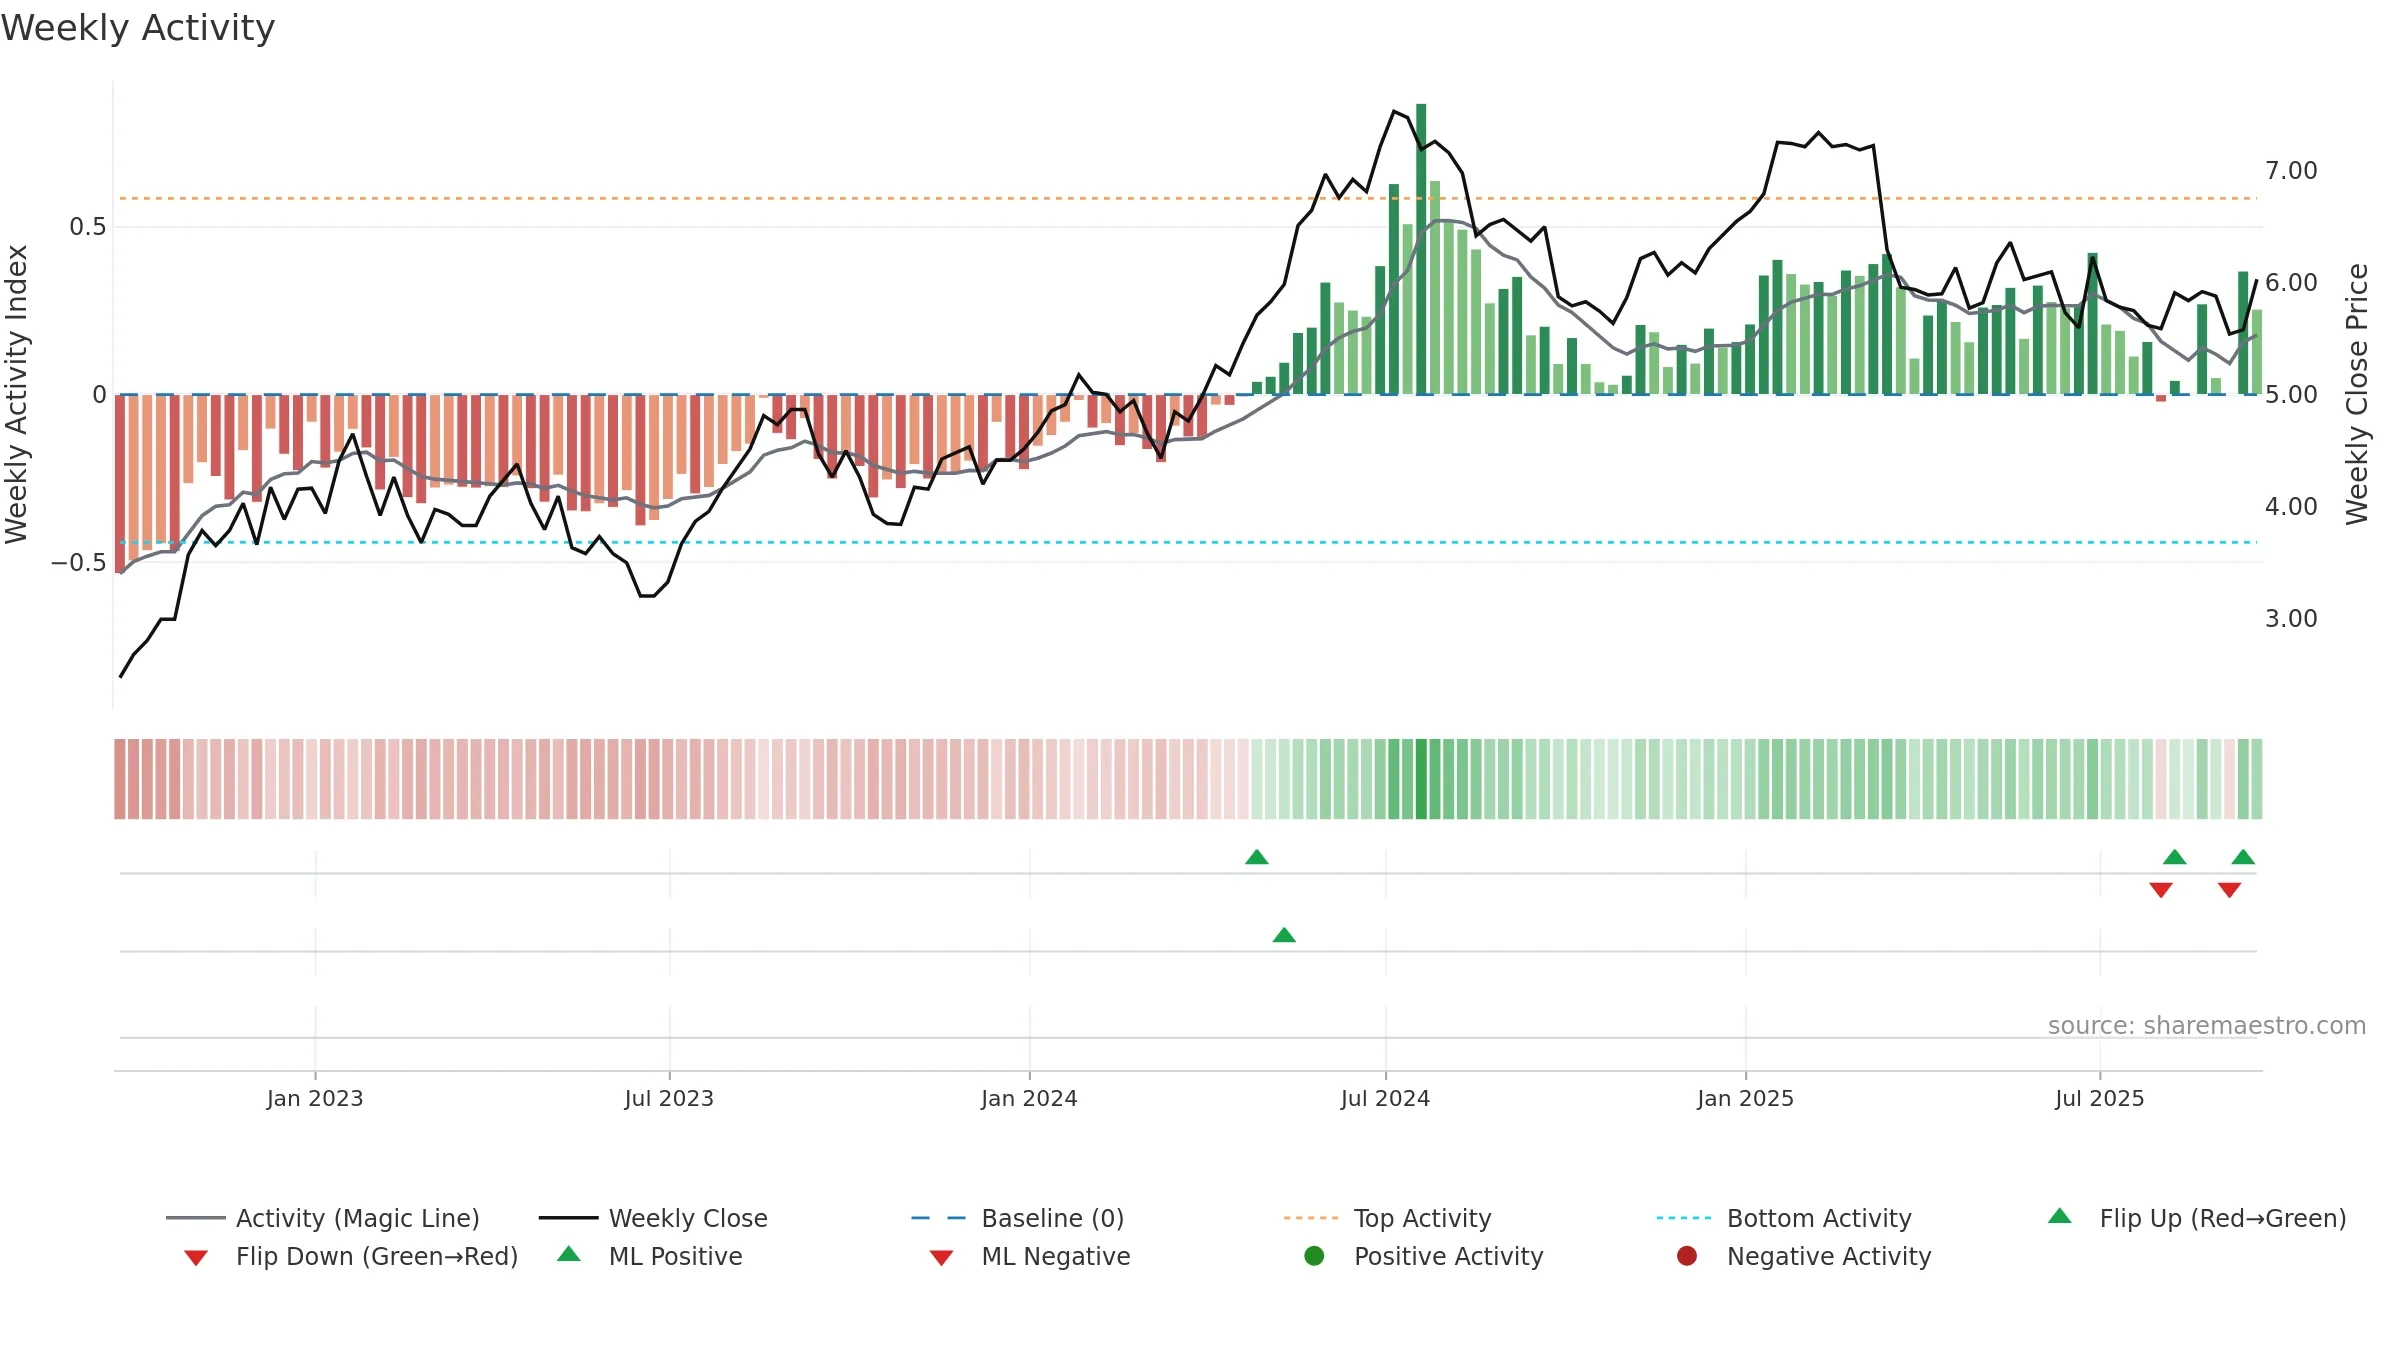This screenshot has height=1350, width=2400.
Task: Click the cyan dotted Bottom Activity line
Action: (x=1188, y=542)
